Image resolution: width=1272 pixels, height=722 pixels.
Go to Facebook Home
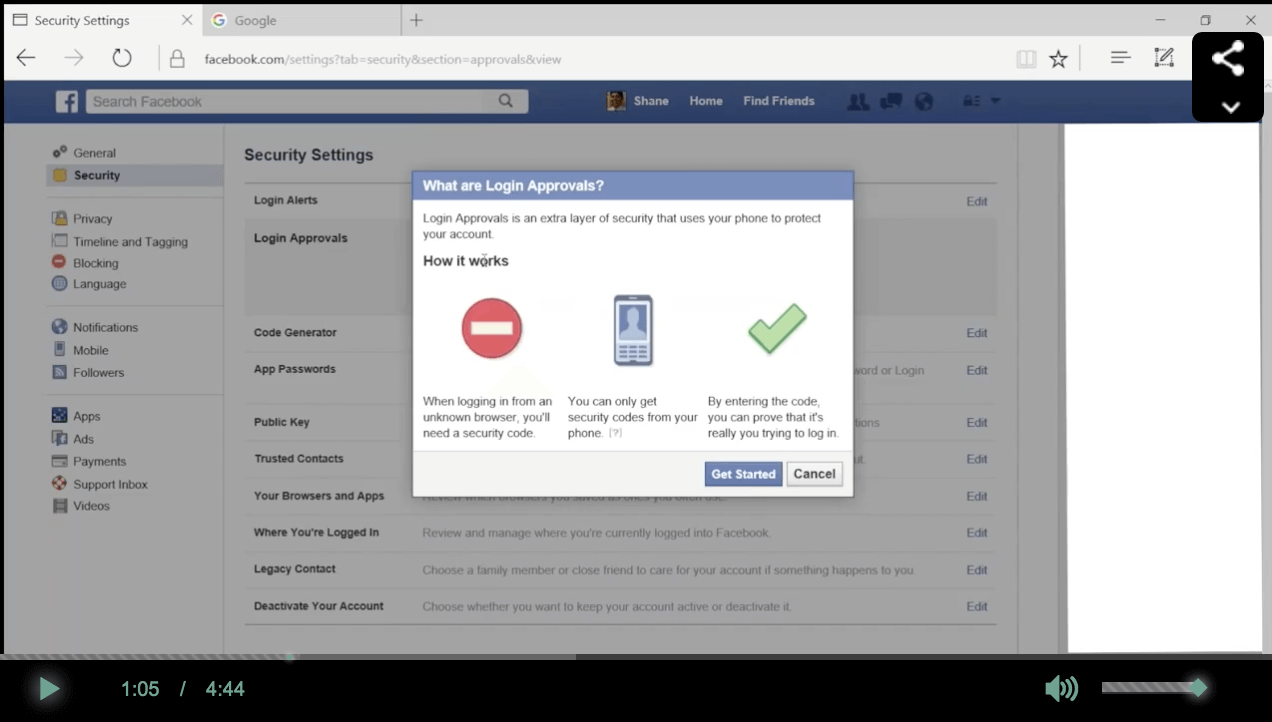tap(706, 101)
